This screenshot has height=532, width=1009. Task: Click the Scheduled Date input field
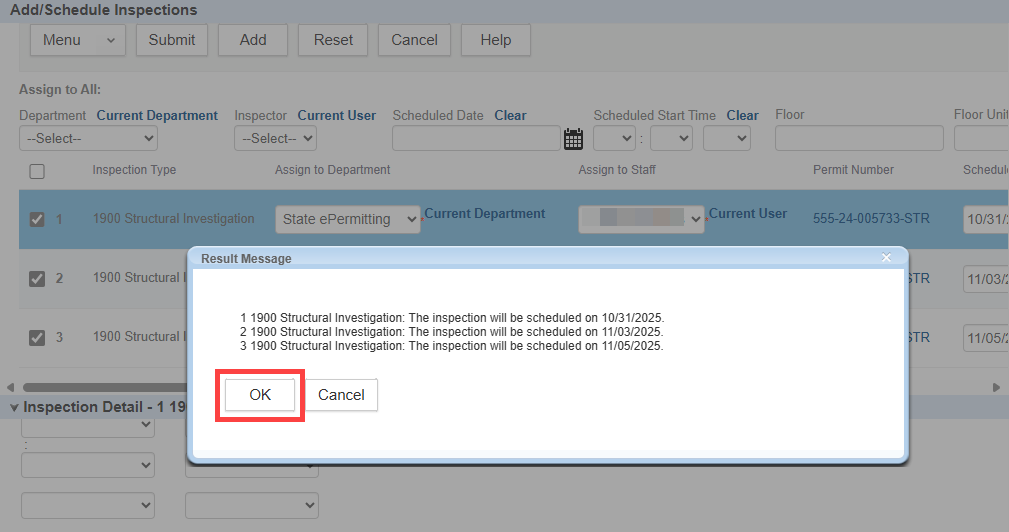click(474, 138)
